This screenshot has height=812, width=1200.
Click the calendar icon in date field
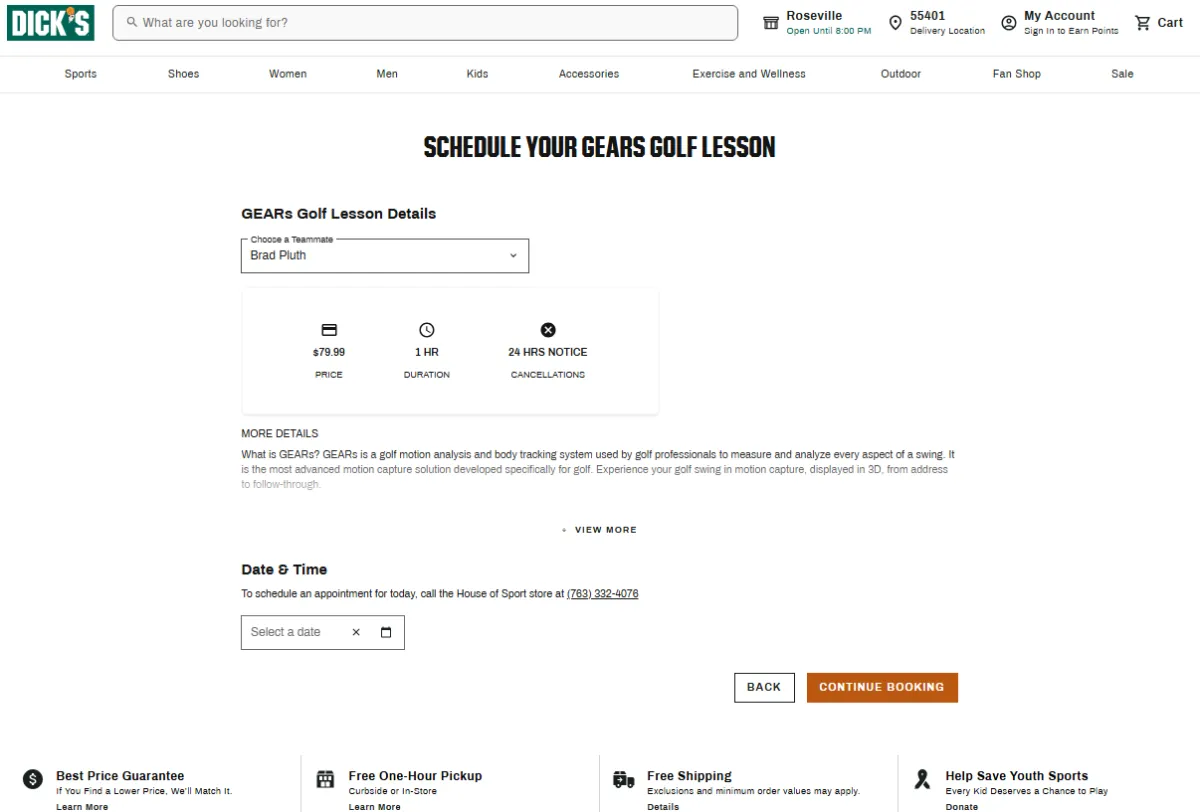(x=386, y=632)
